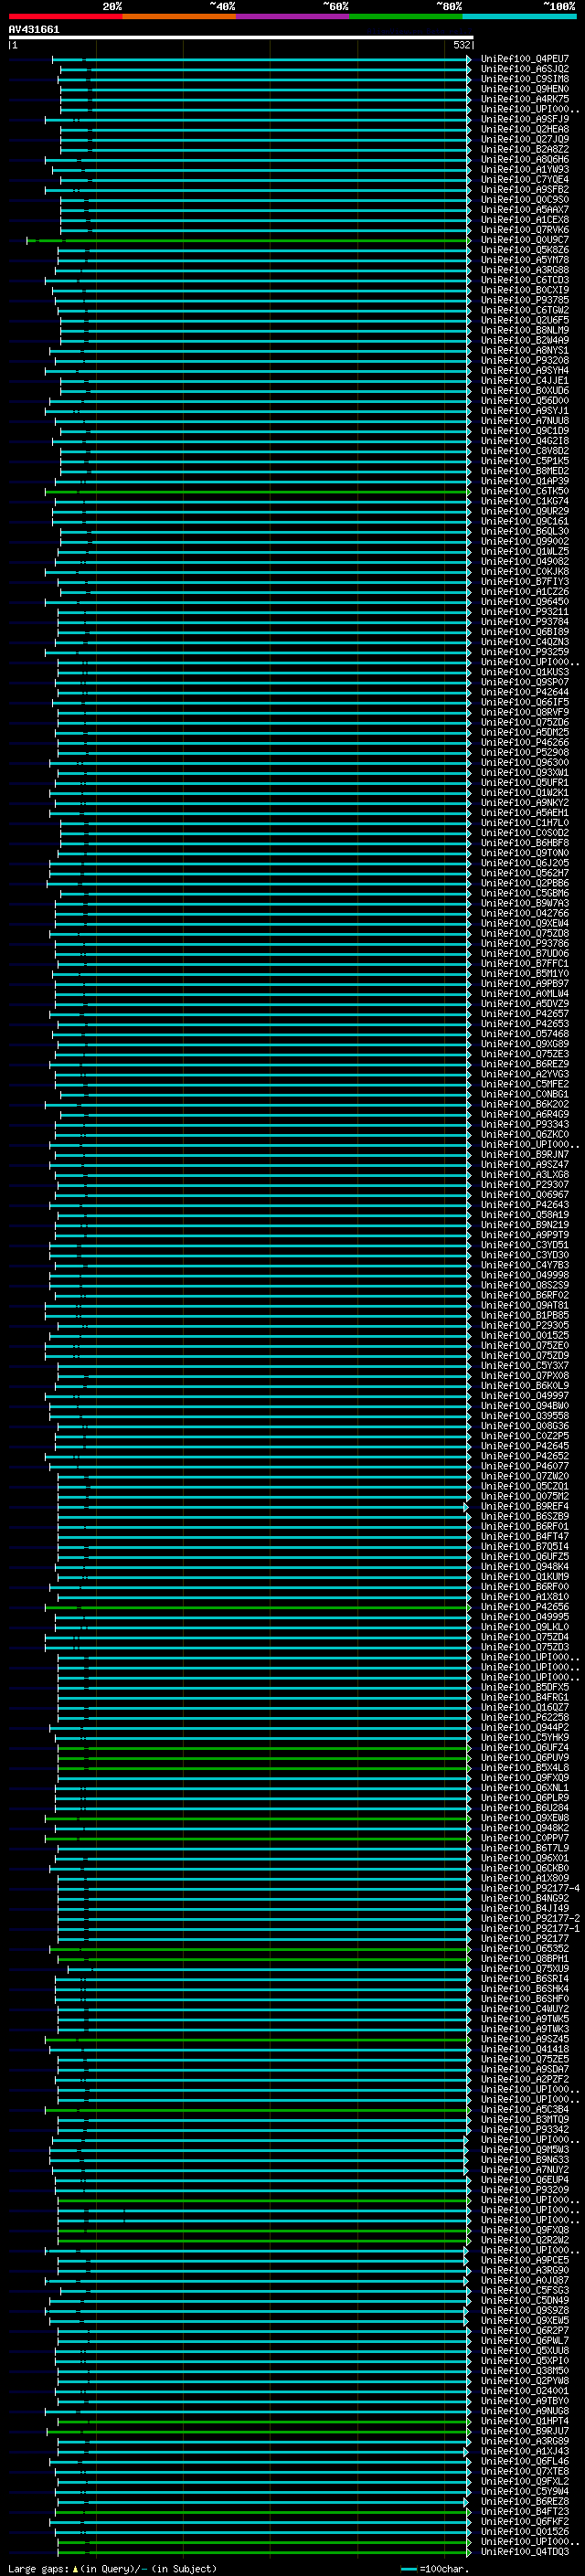This screenshot has height=2576, width=585.
Task: Click hit label UniRef100_A4RK75
Action: (525, 99)
